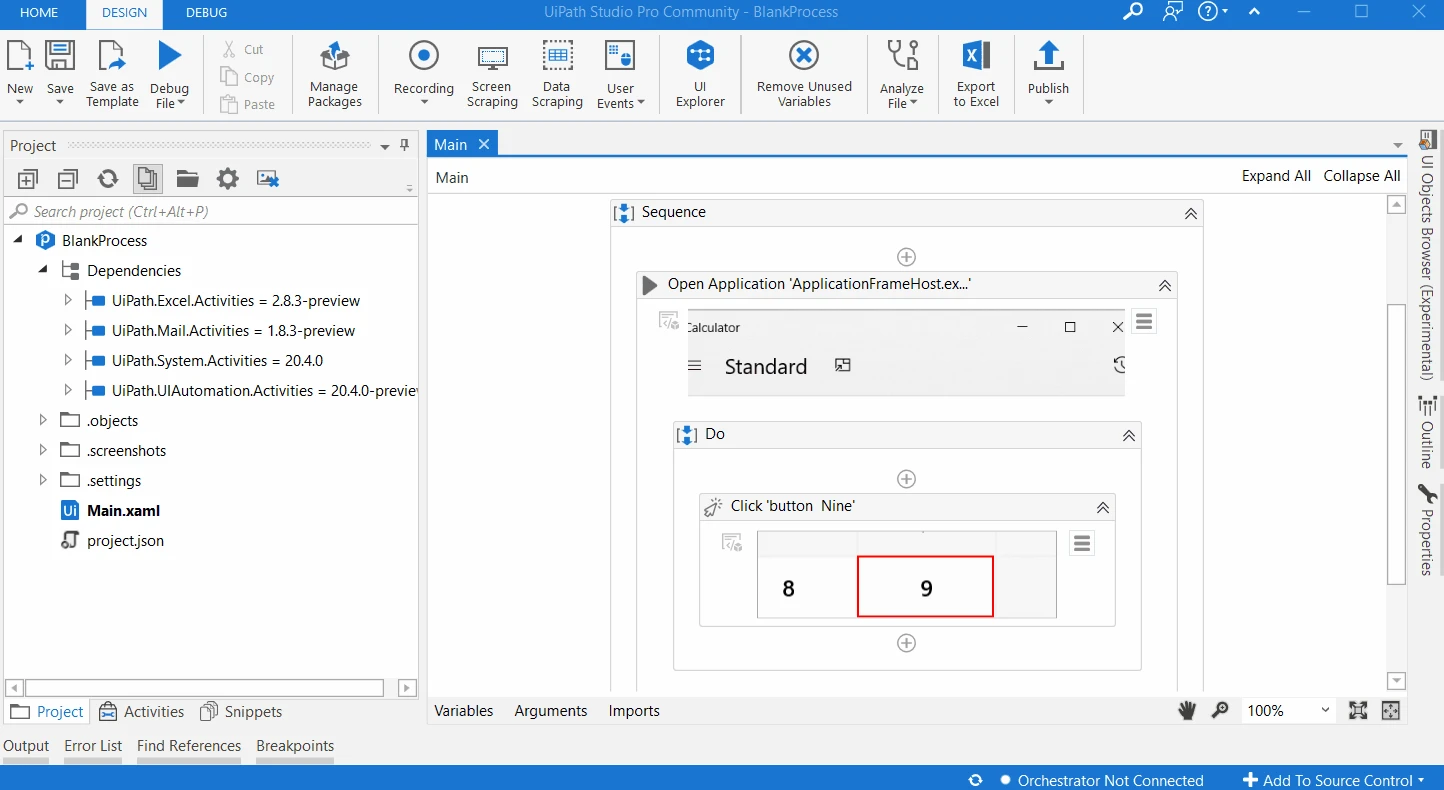
Task: Click Expand All link
Action: coord(1276,175)
